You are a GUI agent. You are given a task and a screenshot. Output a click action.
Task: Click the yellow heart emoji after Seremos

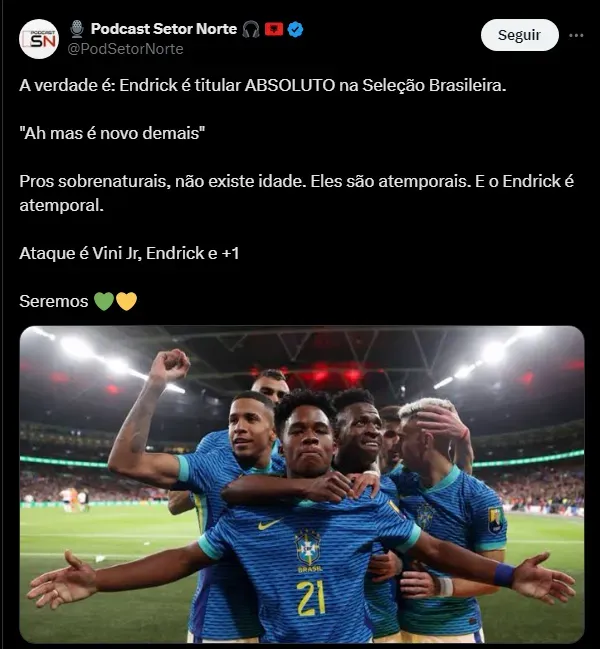(x=126, y=301)
